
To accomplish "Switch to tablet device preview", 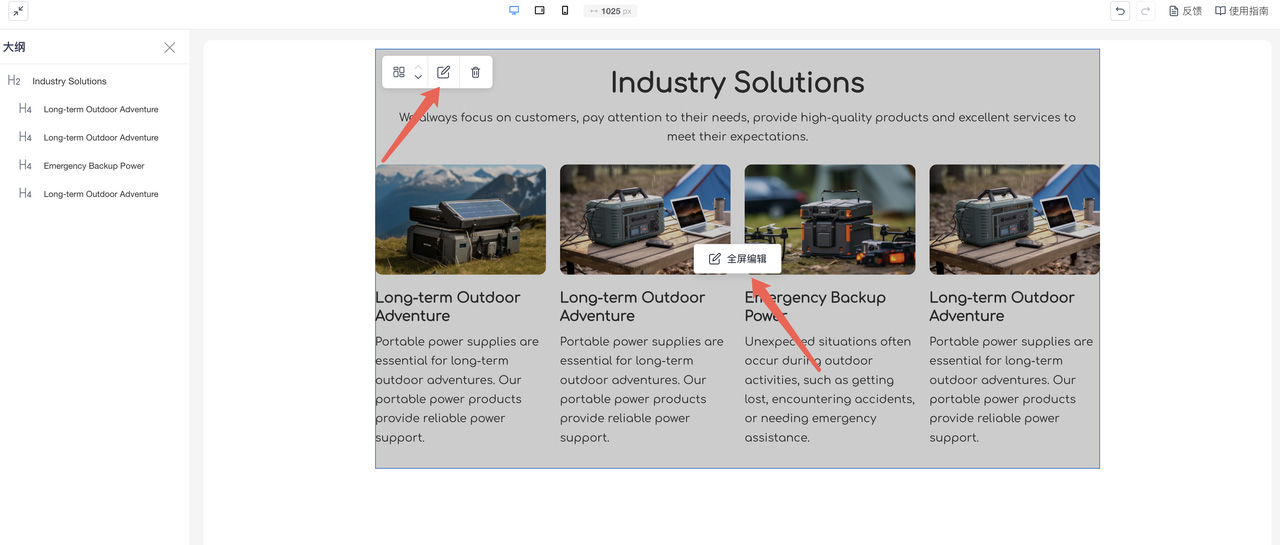I will 540,11.
